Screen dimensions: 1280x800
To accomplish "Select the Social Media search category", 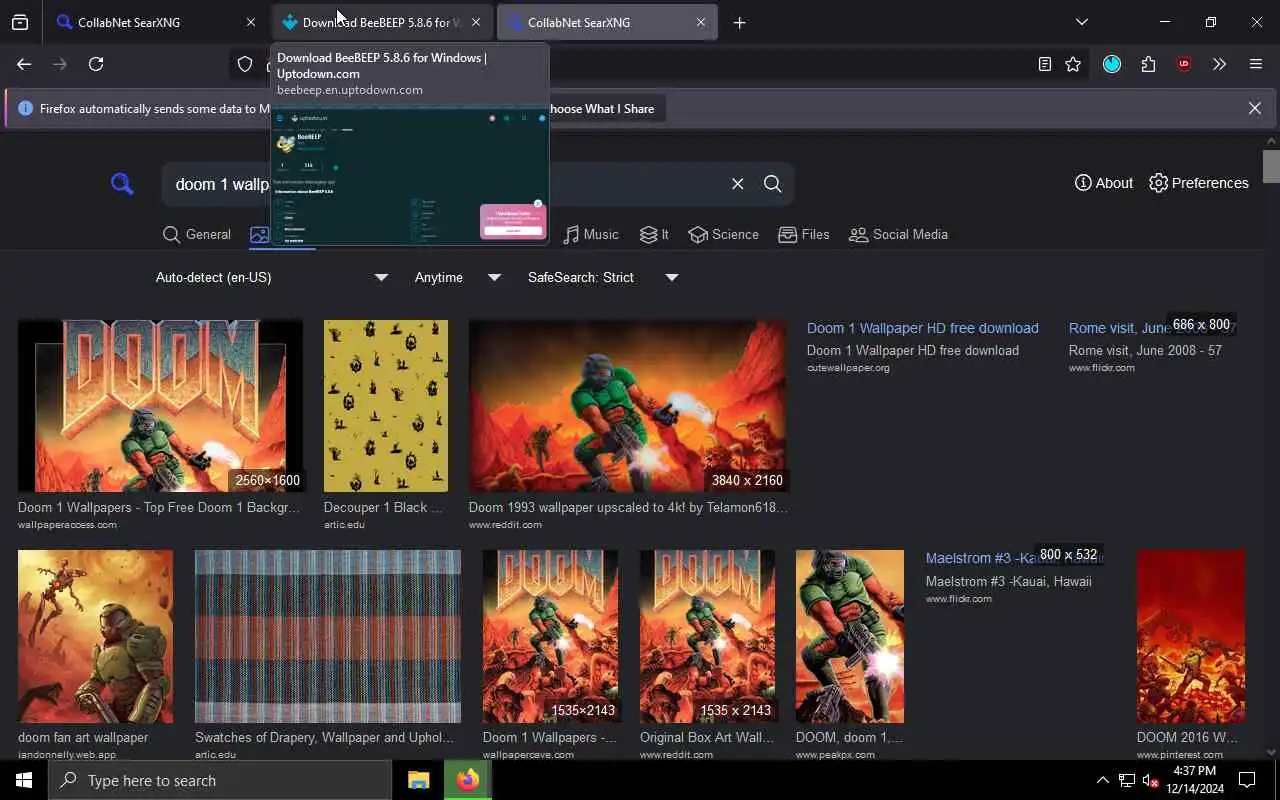I will (x=898, y=234).
